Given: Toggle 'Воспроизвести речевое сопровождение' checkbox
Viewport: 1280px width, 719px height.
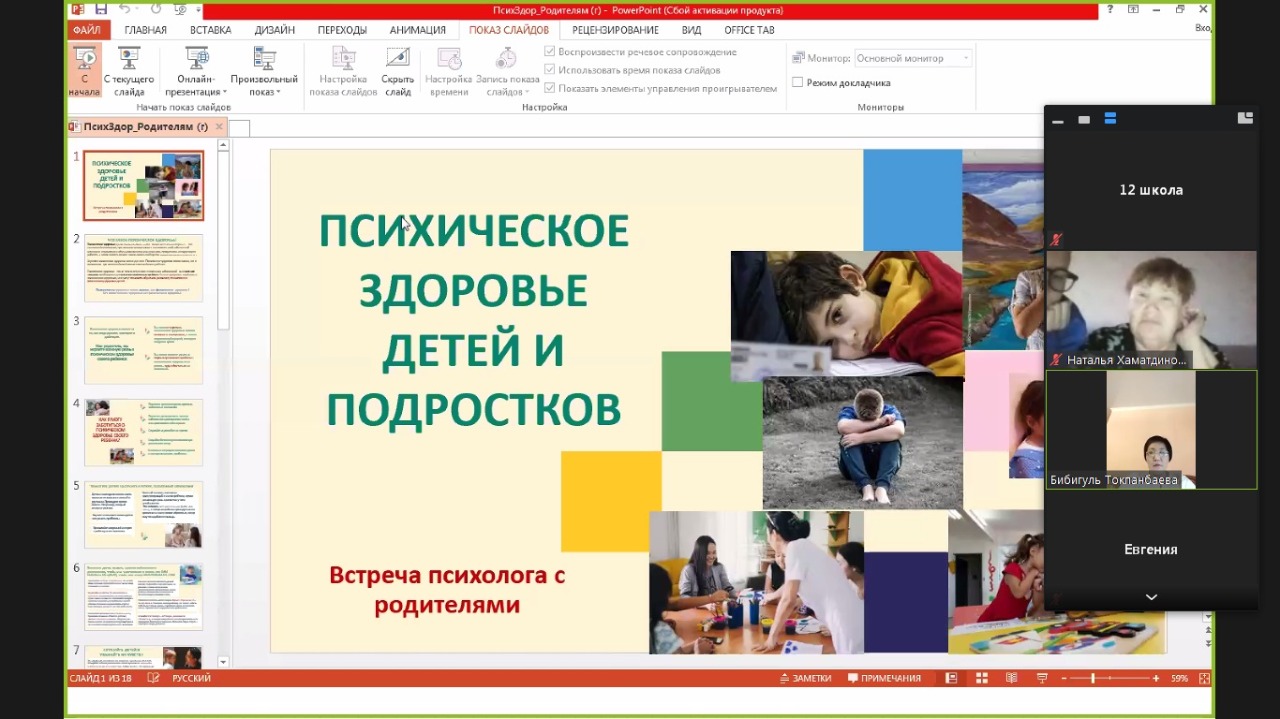Looking at the screenshot, I should click(x=550, y=52).
